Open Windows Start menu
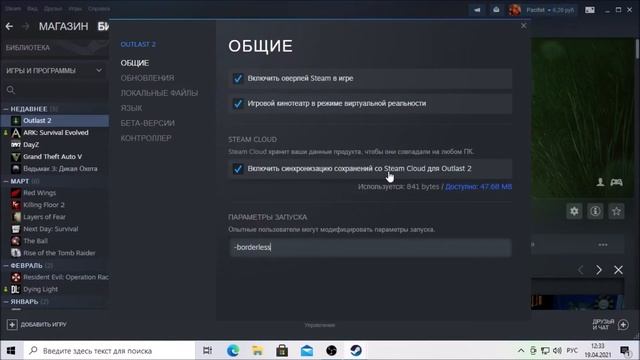This screenshot has height=360, width=640. (x=11, y=351)
